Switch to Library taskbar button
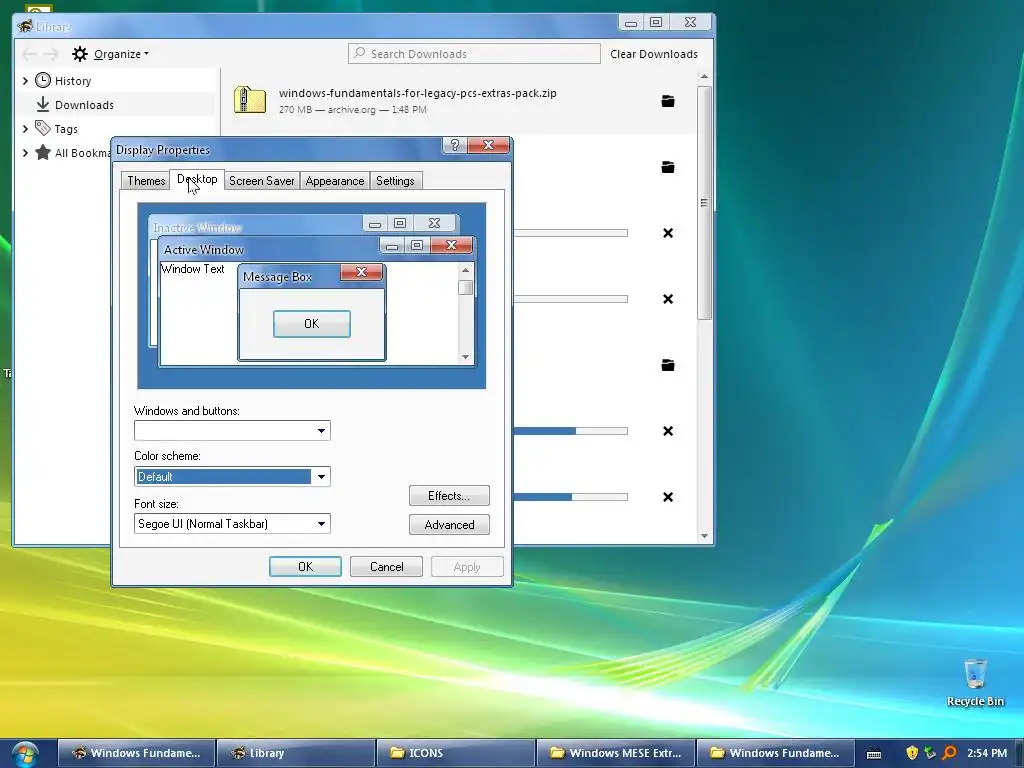Screen dimensions: 1024x768 [x=296, y=753]
